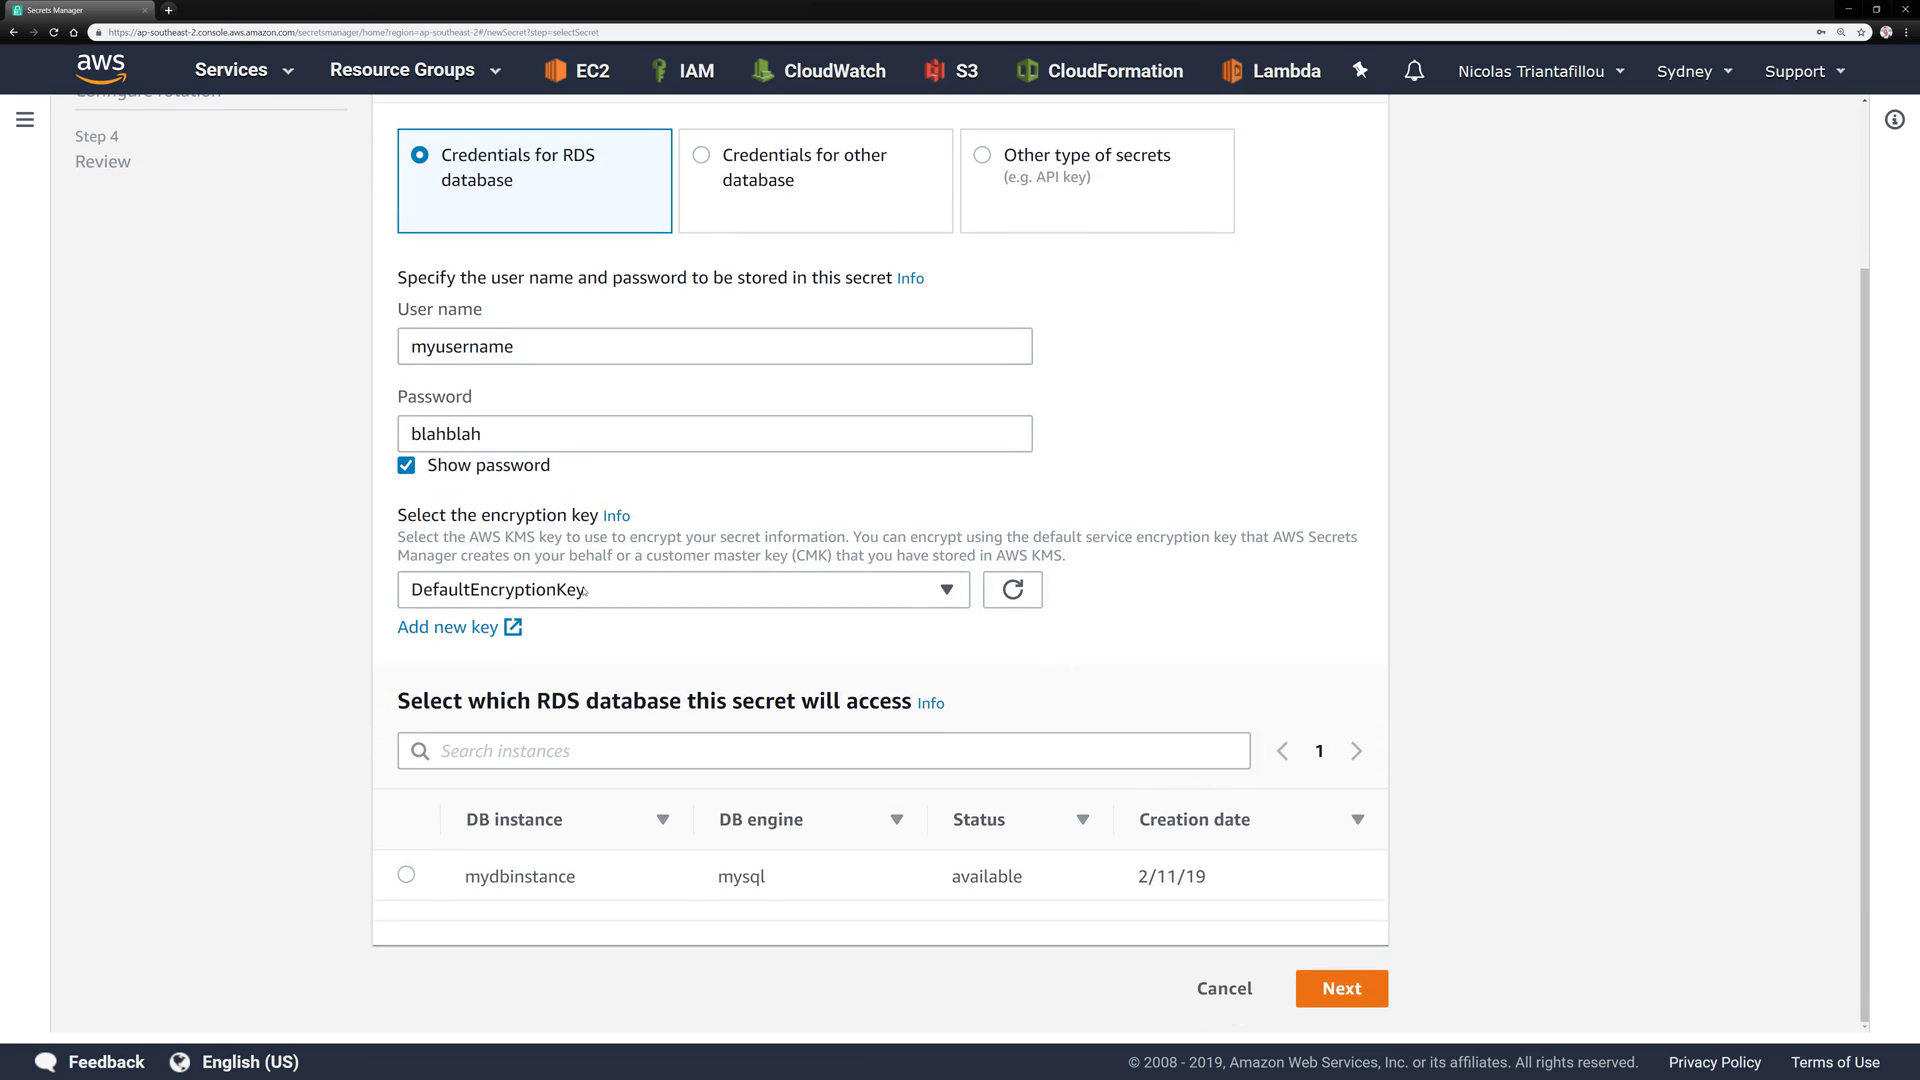
Task: Click the browser back arrow
Action: click(13, 32)
